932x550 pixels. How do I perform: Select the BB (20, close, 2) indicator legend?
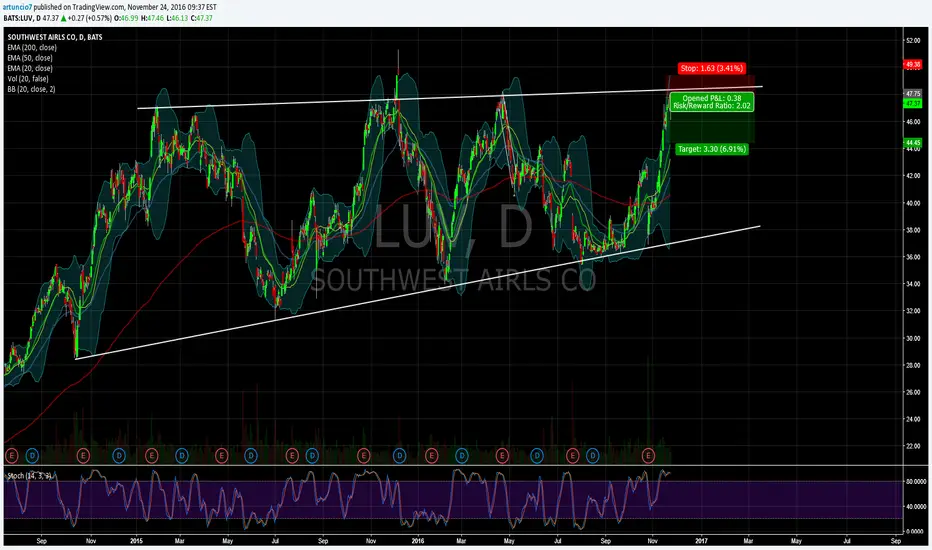tap(32, 89)
